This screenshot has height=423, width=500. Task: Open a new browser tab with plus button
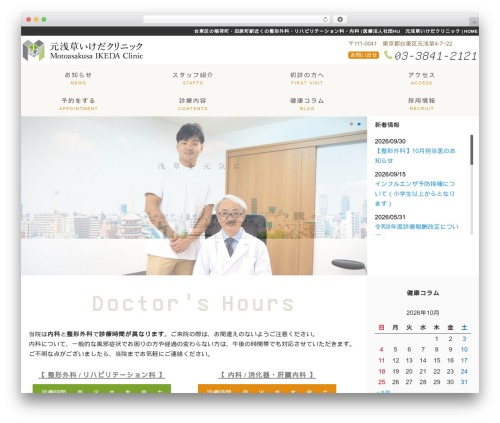(x=474, y=22)
